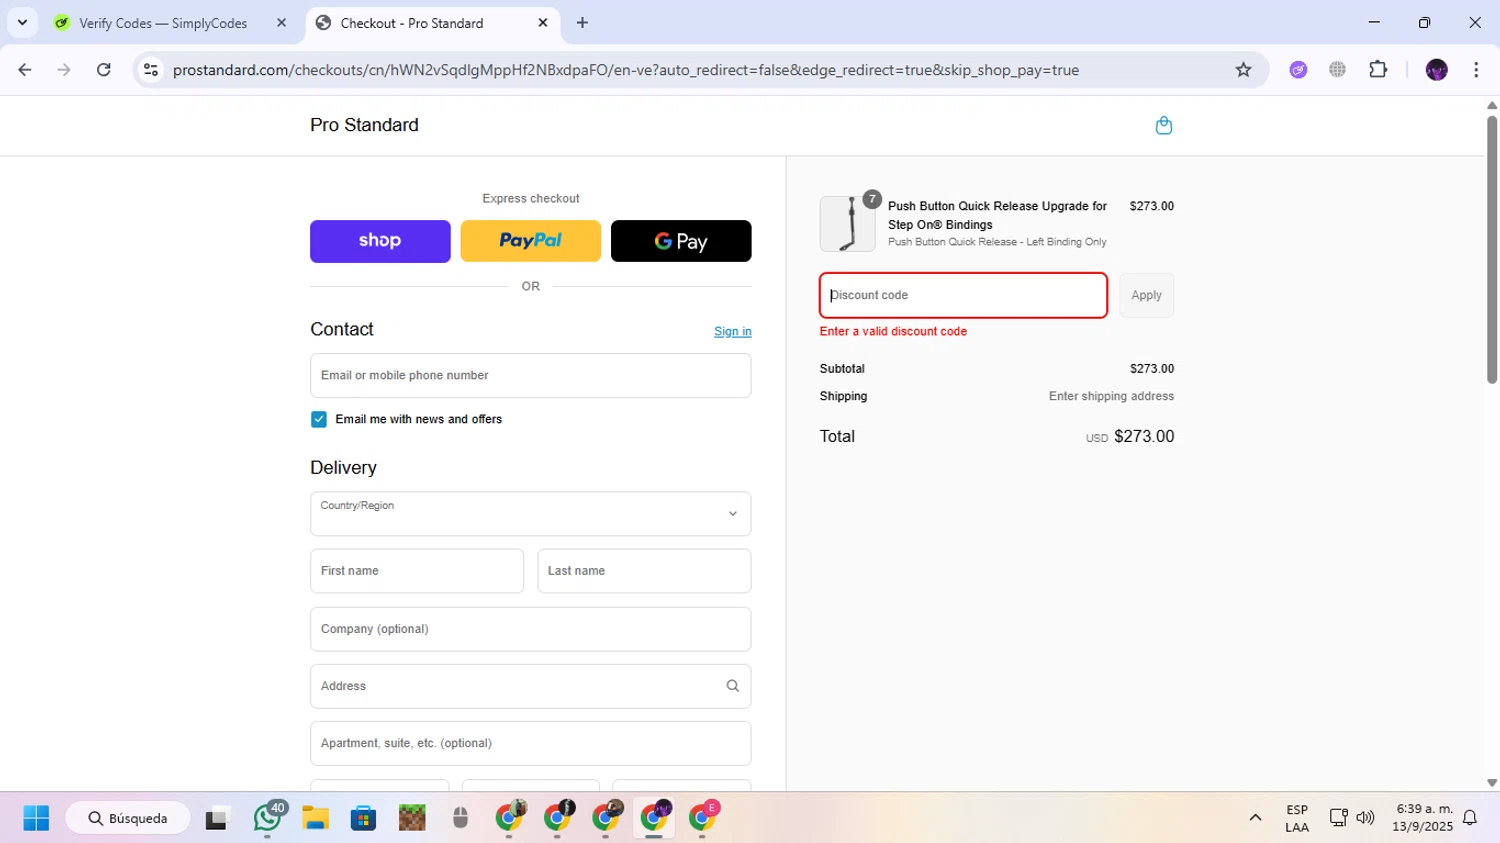Open the mouse app in taskbar
The image size is (1500, 843).
point(460,818)
